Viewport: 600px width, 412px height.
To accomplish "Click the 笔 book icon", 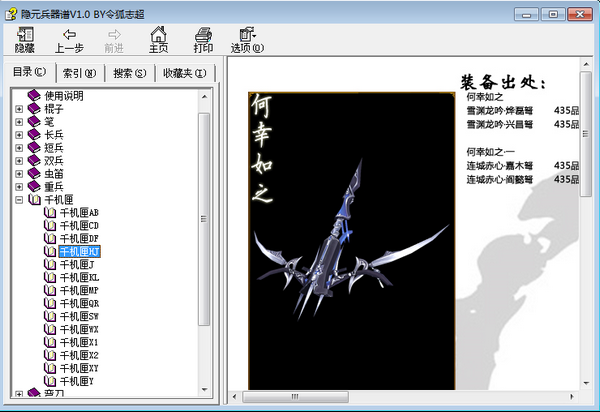I will point(34,122).
